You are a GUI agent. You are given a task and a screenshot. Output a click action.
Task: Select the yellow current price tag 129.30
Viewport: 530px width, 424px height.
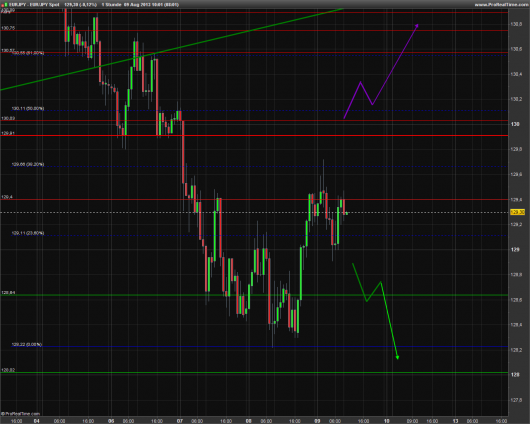coord(517,212)
